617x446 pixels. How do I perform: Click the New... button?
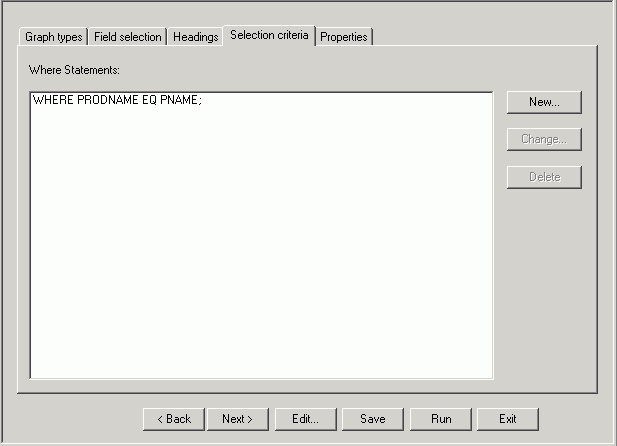point(544,102)
